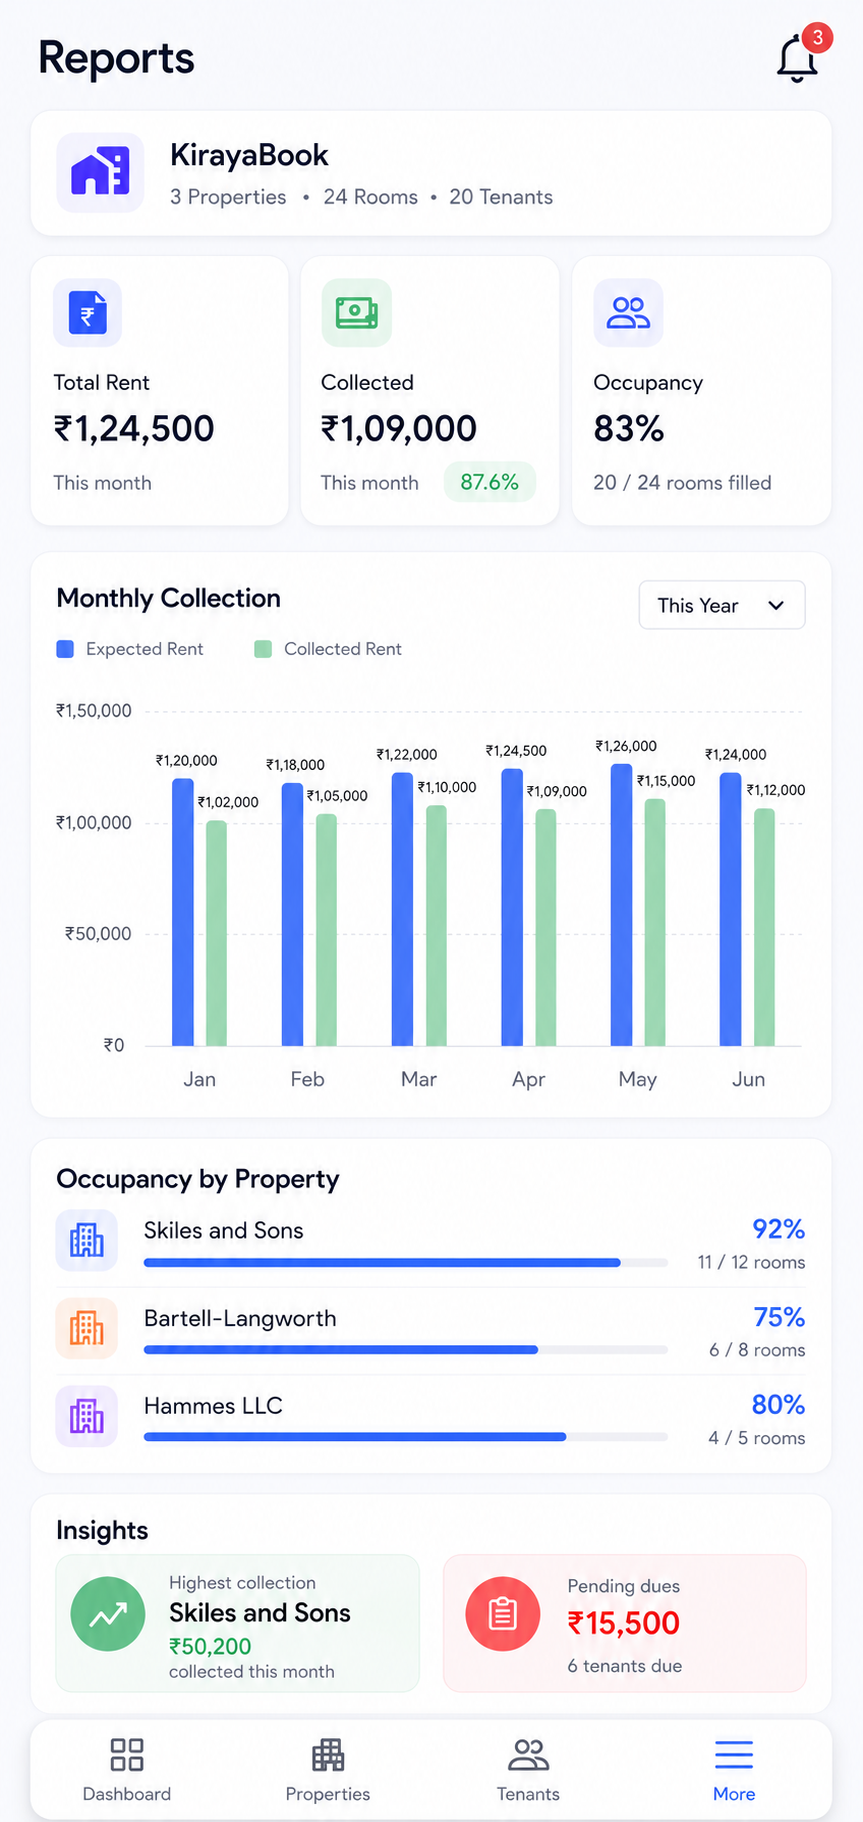This screenshot has height=1822, width=863.
Task: Open the Total Rent ₹1,24,500 amount
Action: [x=134, y=429]
